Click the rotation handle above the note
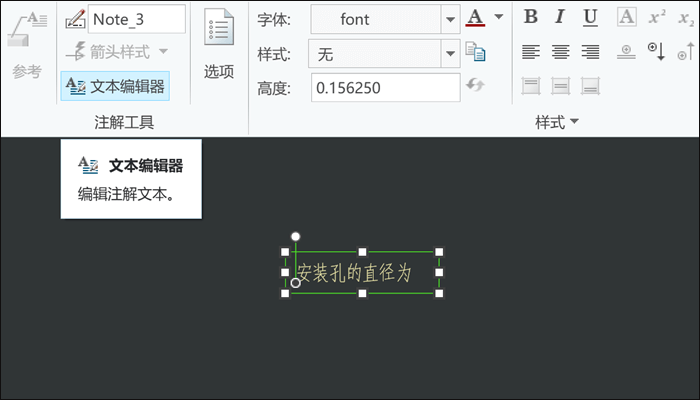The width and height of the screenshot is (700, 400). point(295,236)
